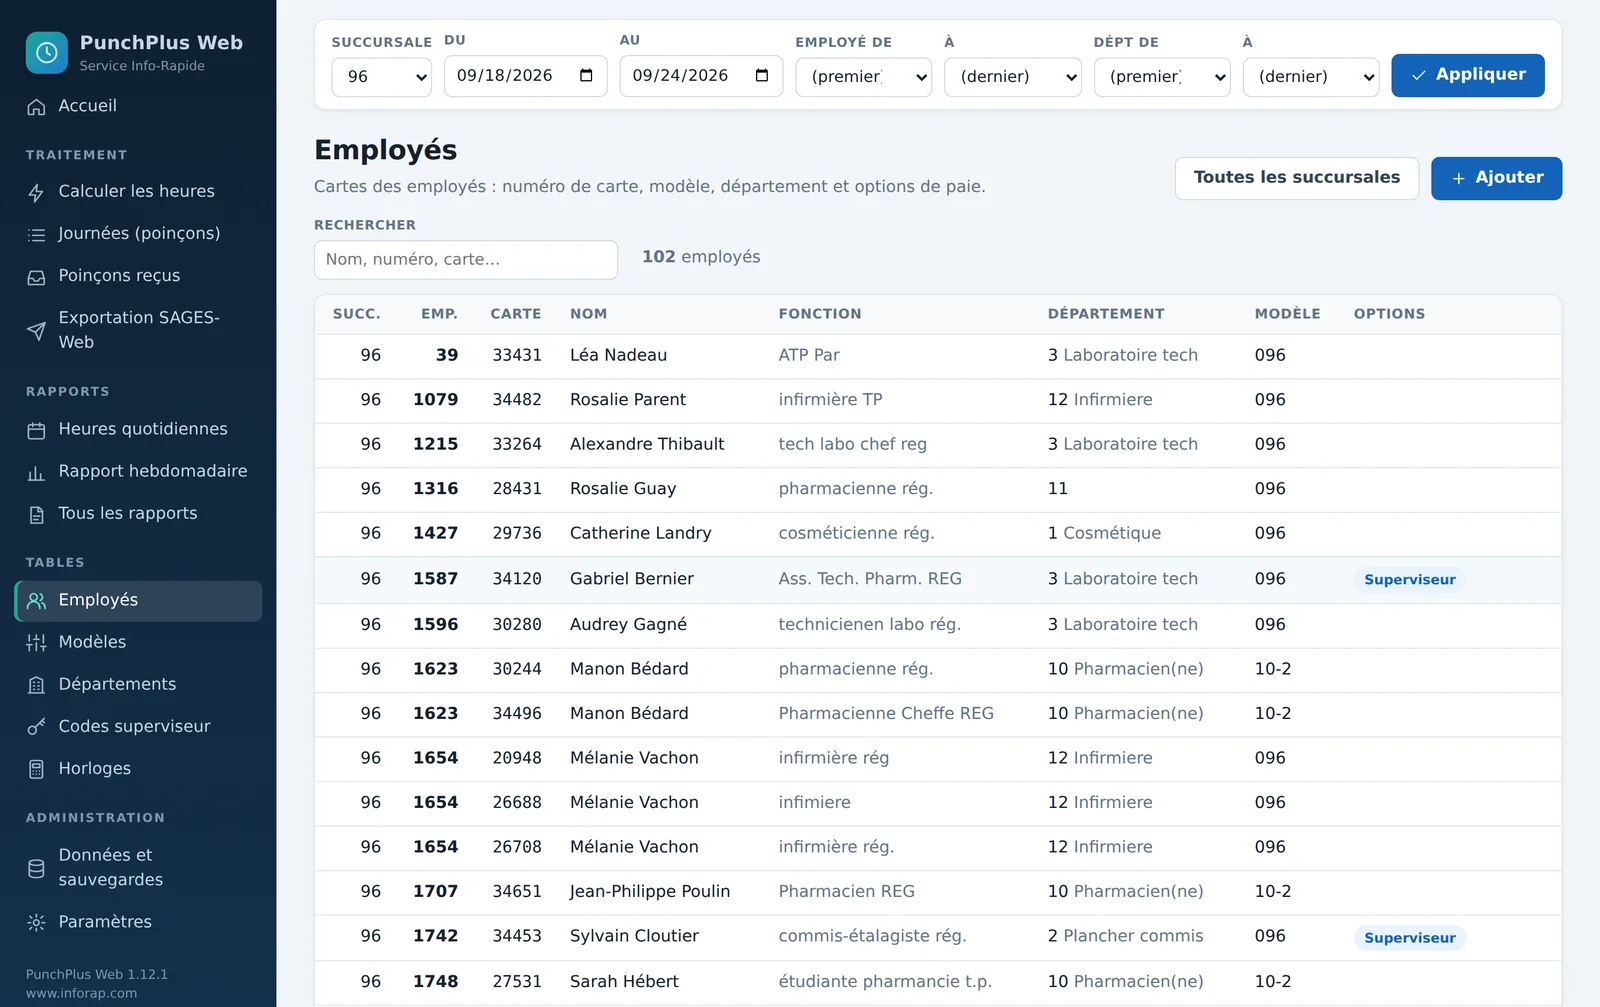Click the Rapport hebdomadaire chart icon
This screenshot has height=1007, width=1600.
[36, 472]
